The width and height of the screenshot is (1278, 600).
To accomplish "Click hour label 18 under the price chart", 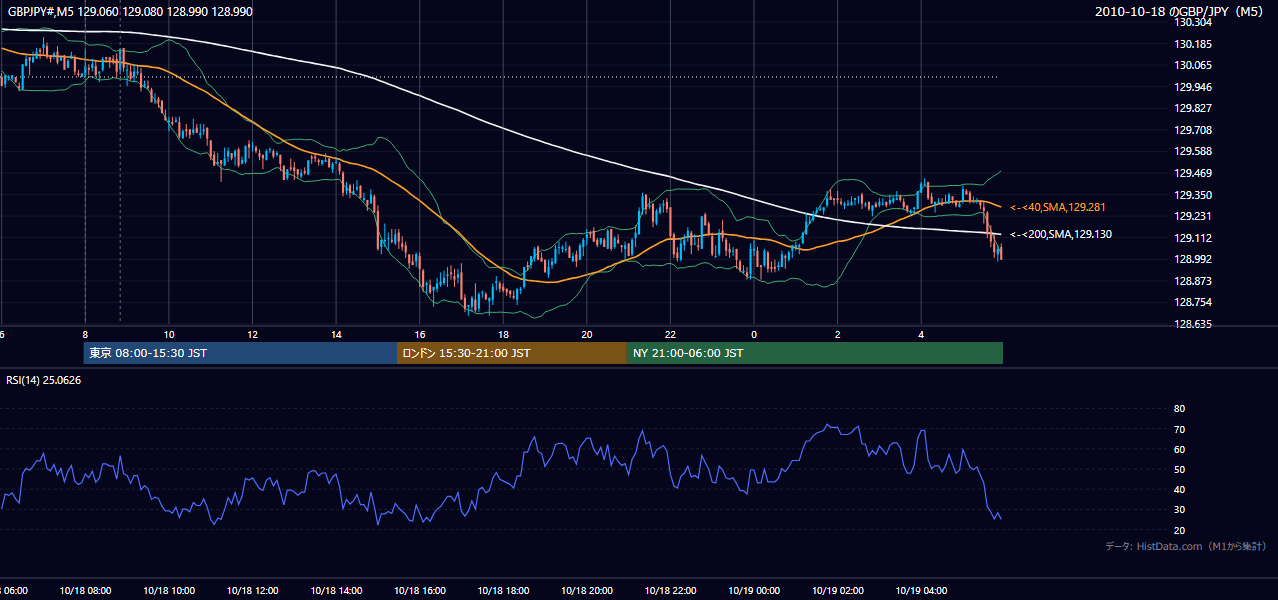I will click(504, 334).
